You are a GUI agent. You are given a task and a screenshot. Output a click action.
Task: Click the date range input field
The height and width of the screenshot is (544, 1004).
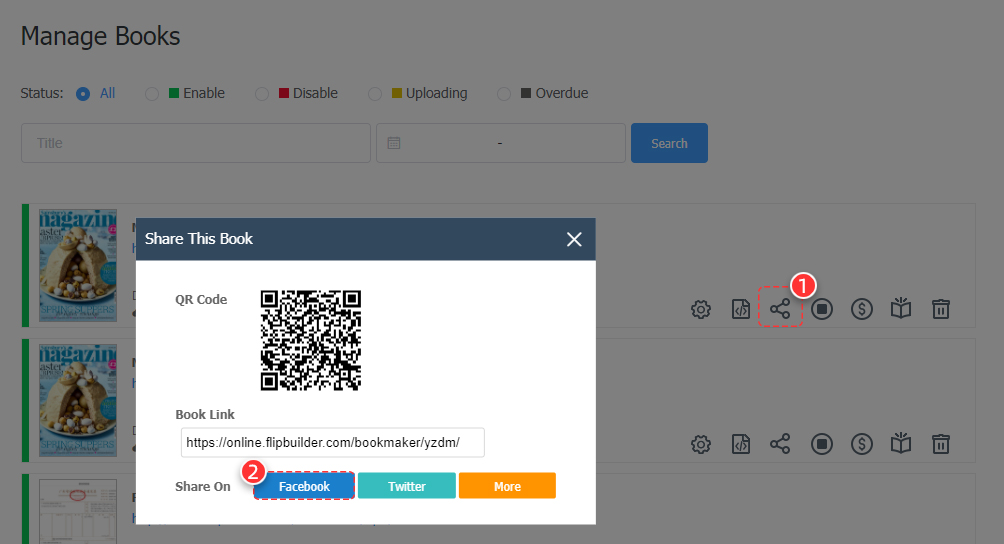coord(501,143)
